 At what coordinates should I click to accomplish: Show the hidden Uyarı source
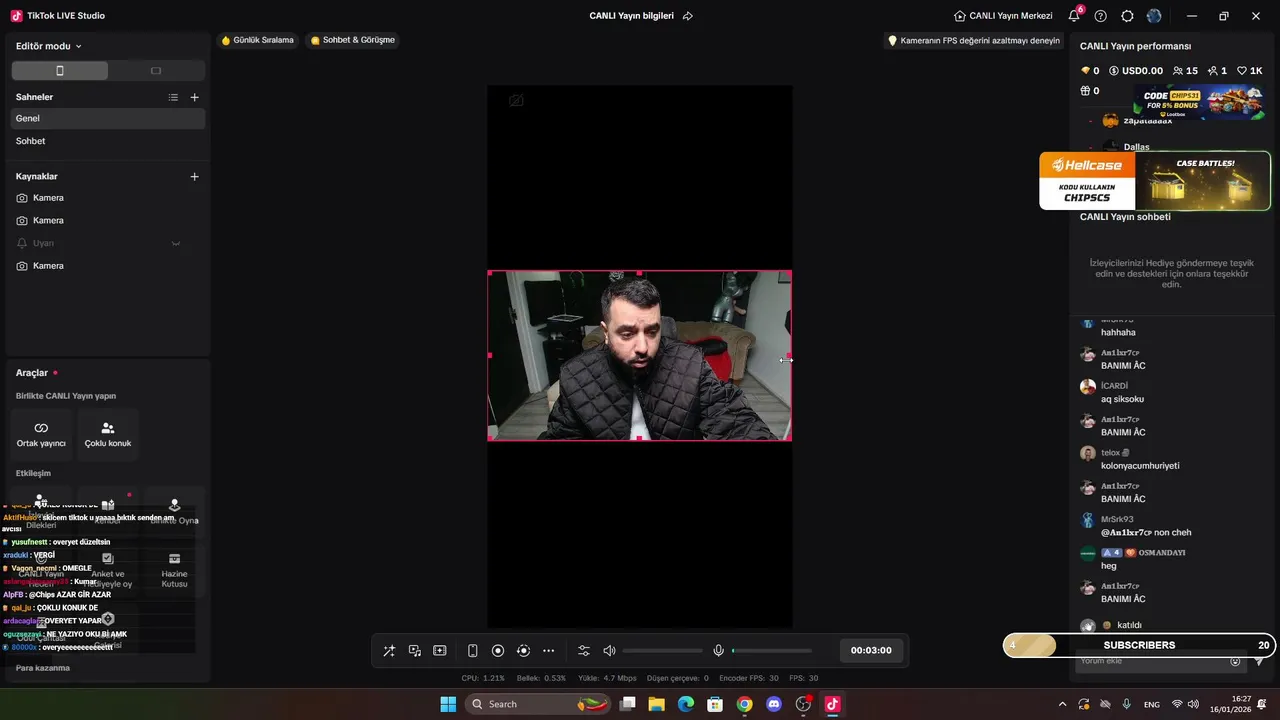pyautogui.click(x=176, y=243)
